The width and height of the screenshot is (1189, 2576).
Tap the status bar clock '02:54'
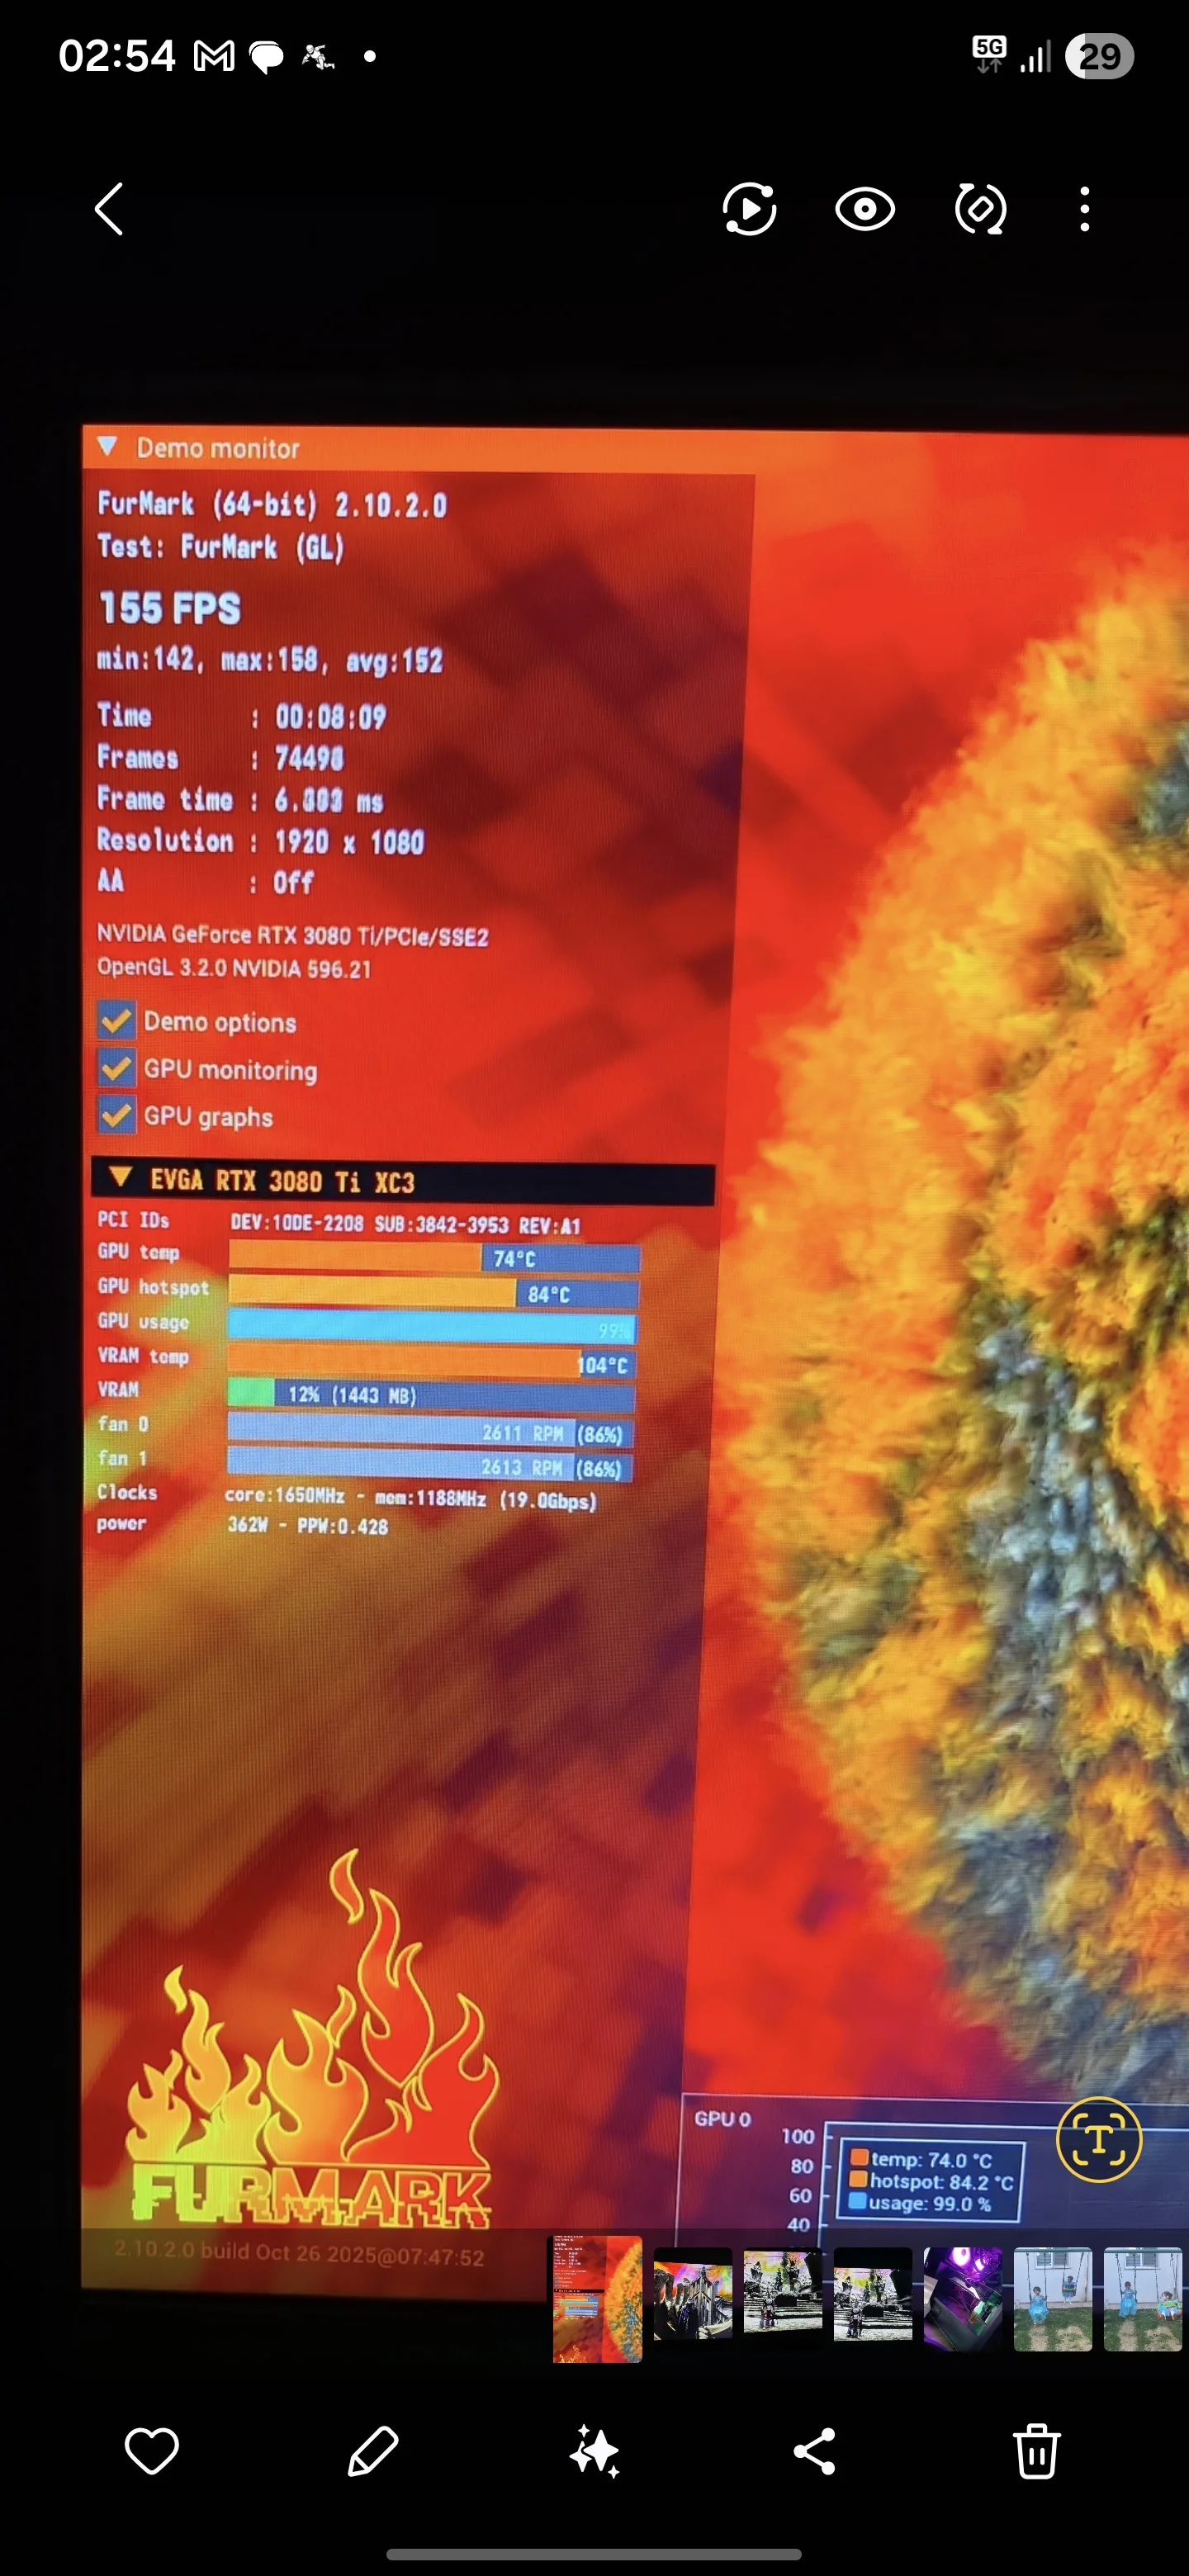pos(117,56)
